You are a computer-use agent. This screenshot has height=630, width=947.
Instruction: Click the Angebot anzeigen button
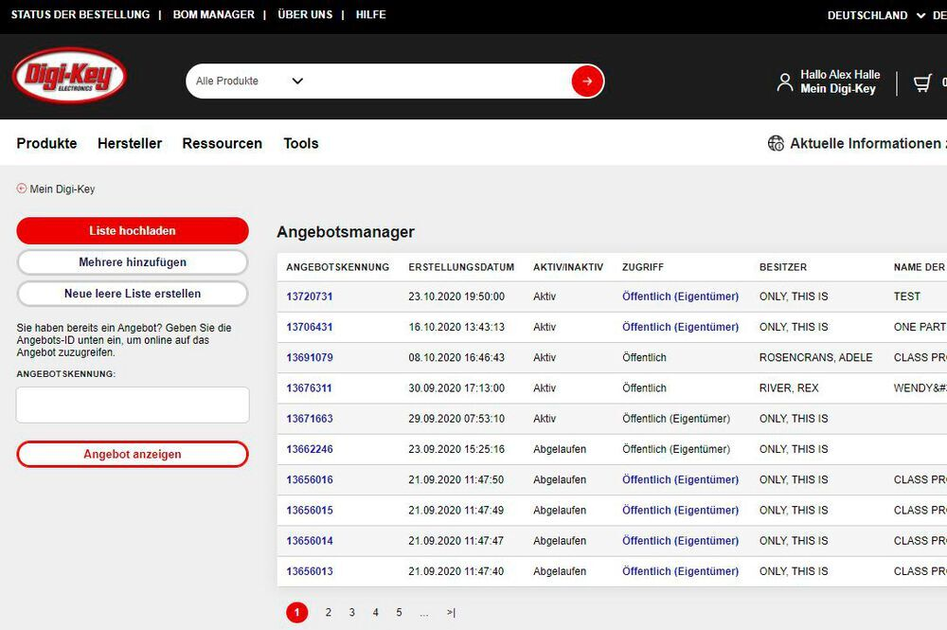coord(131,453)
